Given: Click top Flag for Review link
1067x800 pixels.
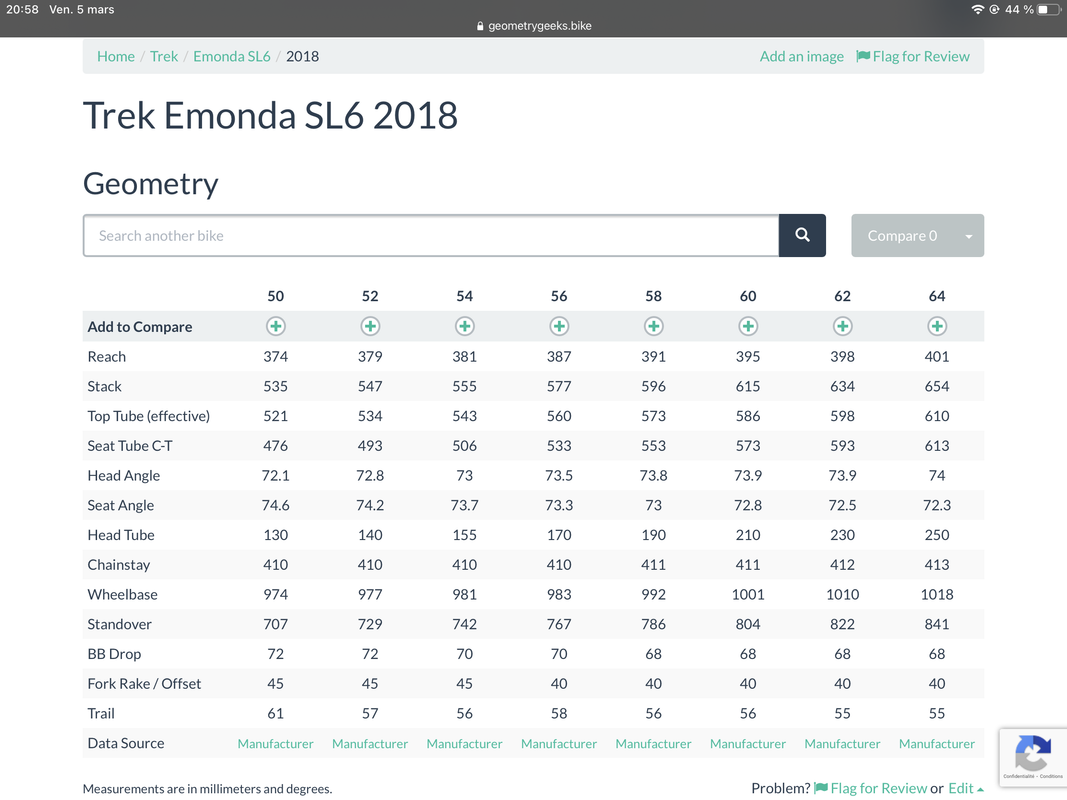Looking at the screenshot, I should coord(913,56).
